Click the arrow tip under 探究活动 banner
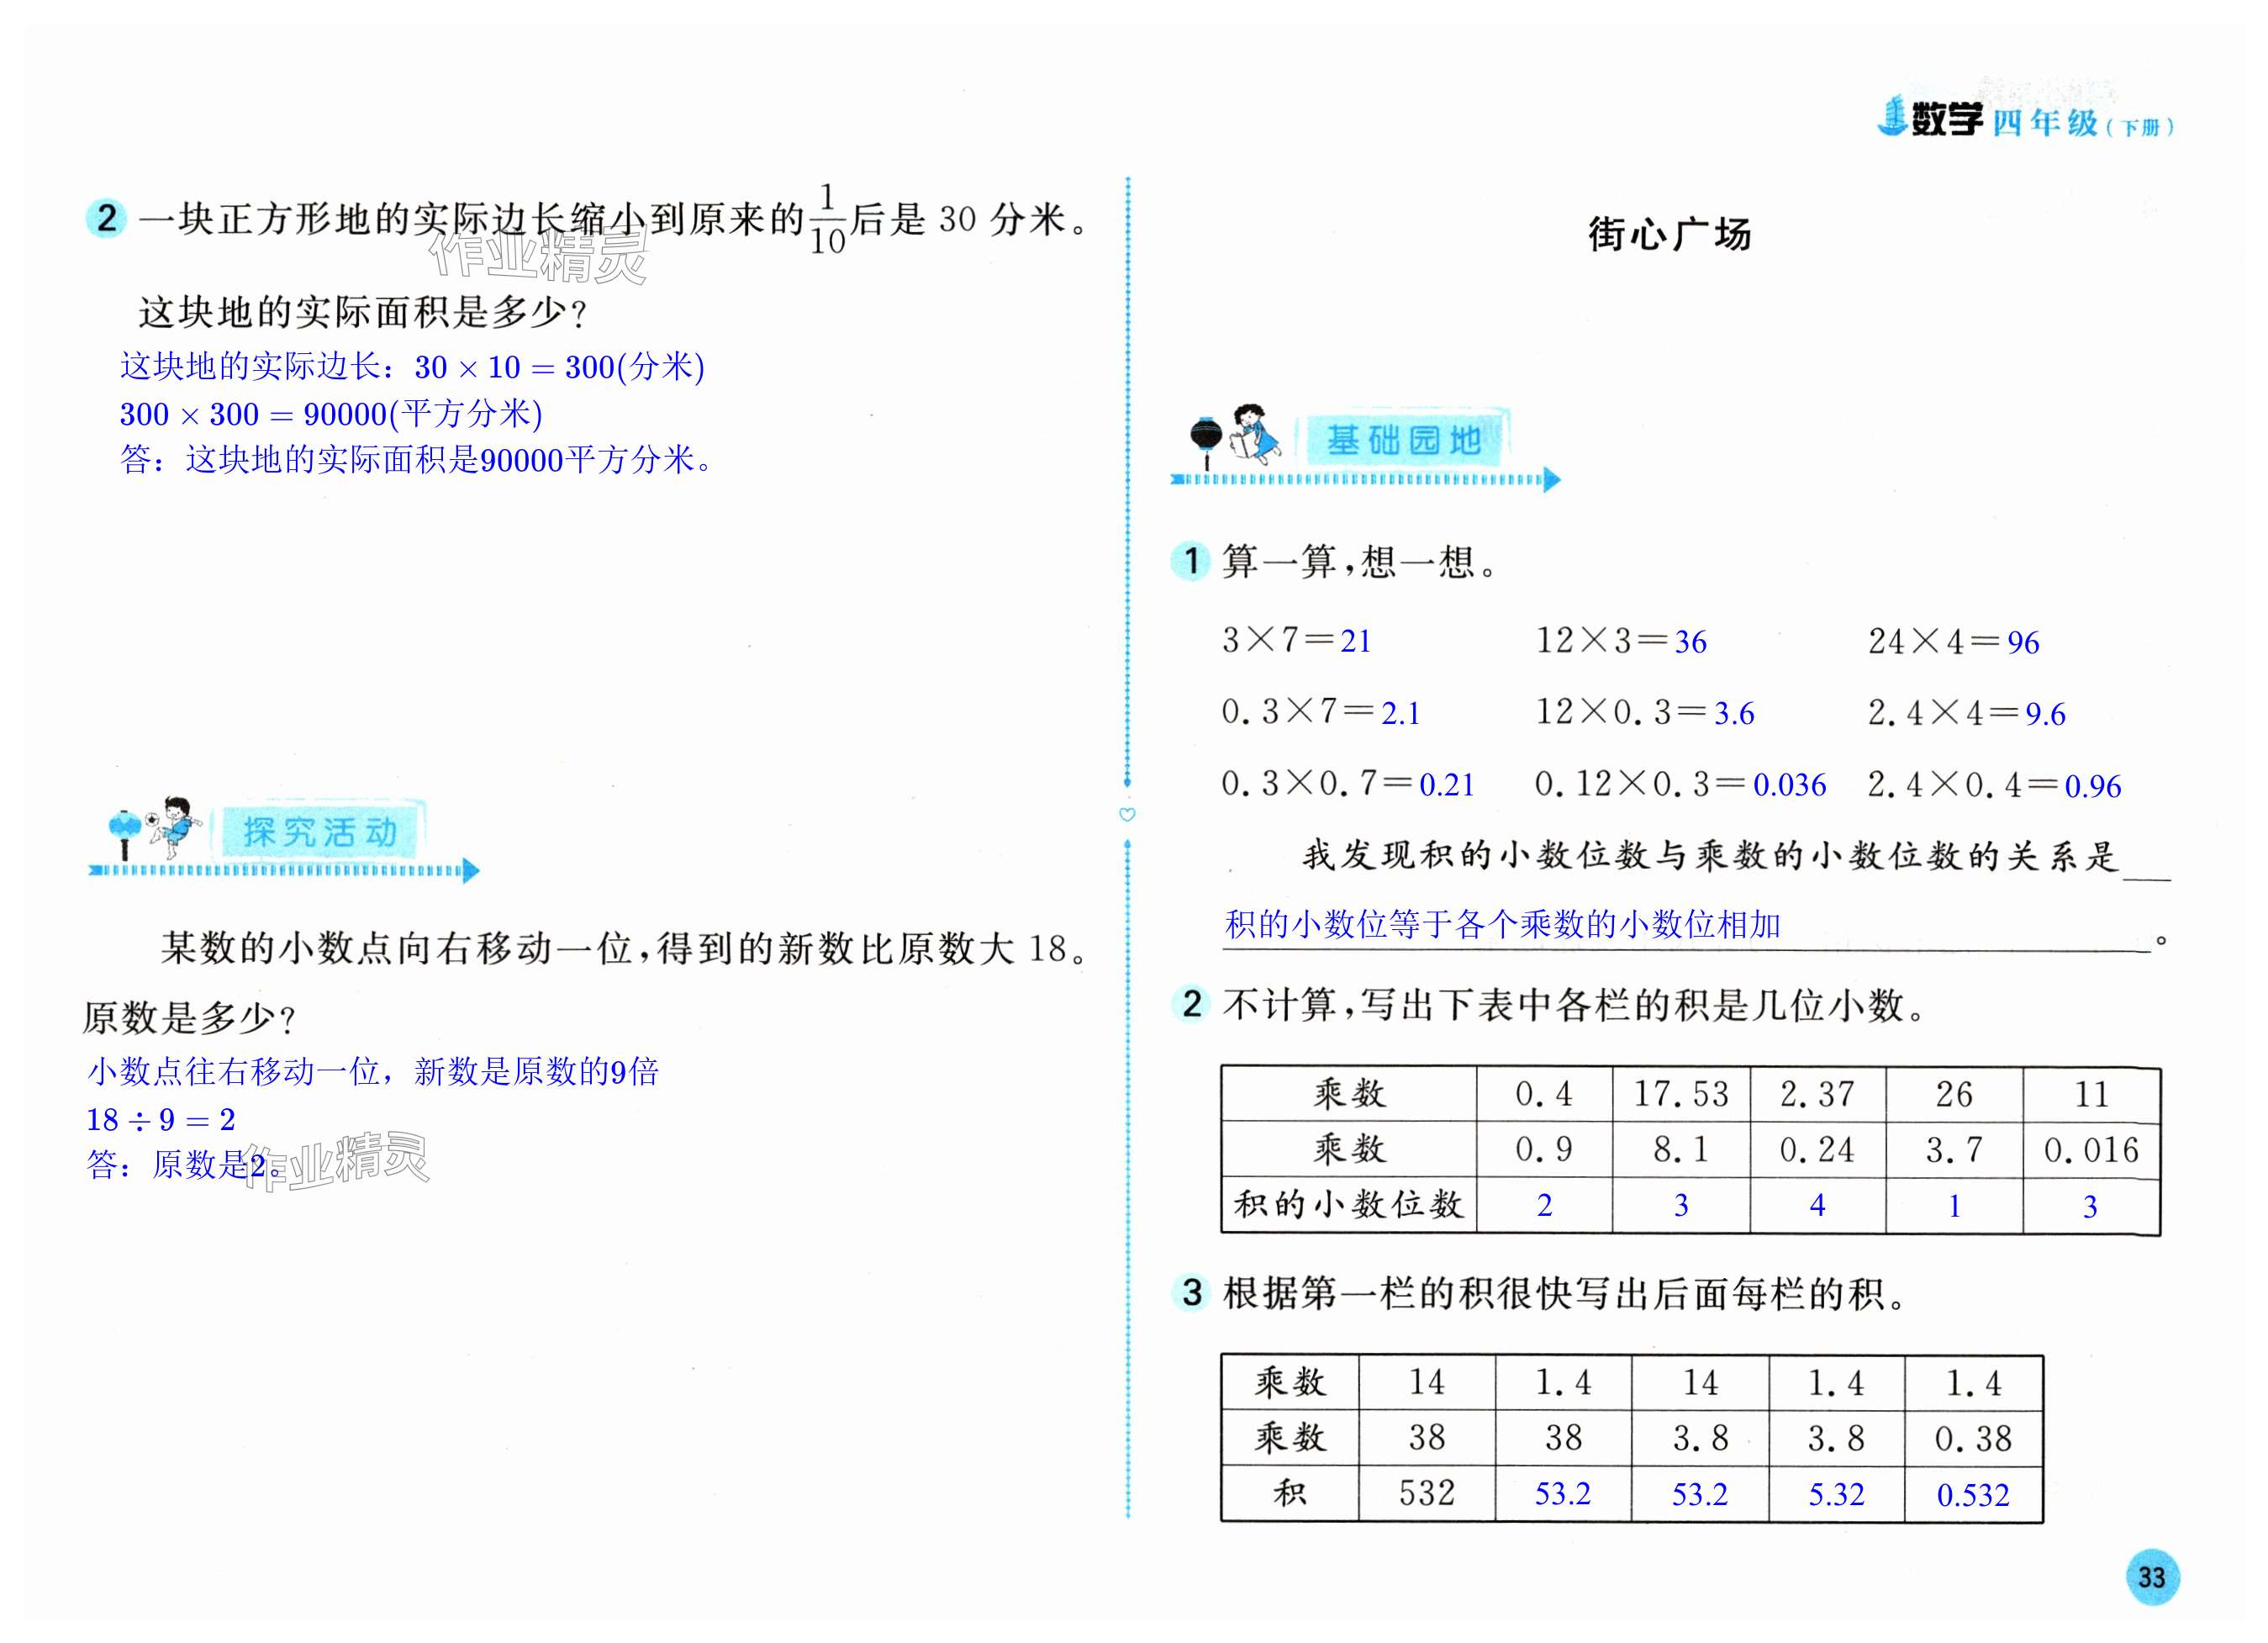Image resolution: width=2268 pixels, height=1643 pixels. point(471,871)
